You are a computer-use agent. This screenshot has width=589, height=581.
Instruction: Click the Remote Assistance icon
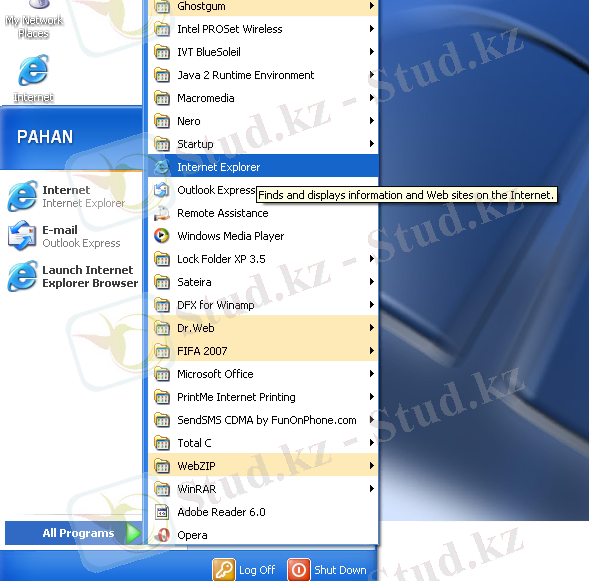pos(162,213)
